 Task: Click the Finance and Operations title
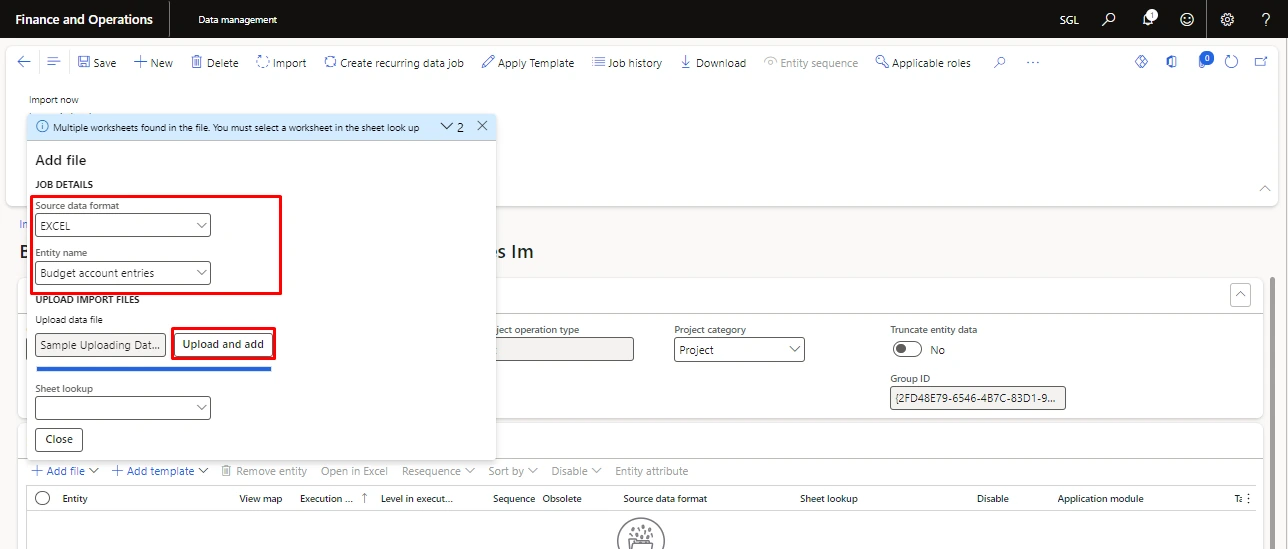pos(84,19)
